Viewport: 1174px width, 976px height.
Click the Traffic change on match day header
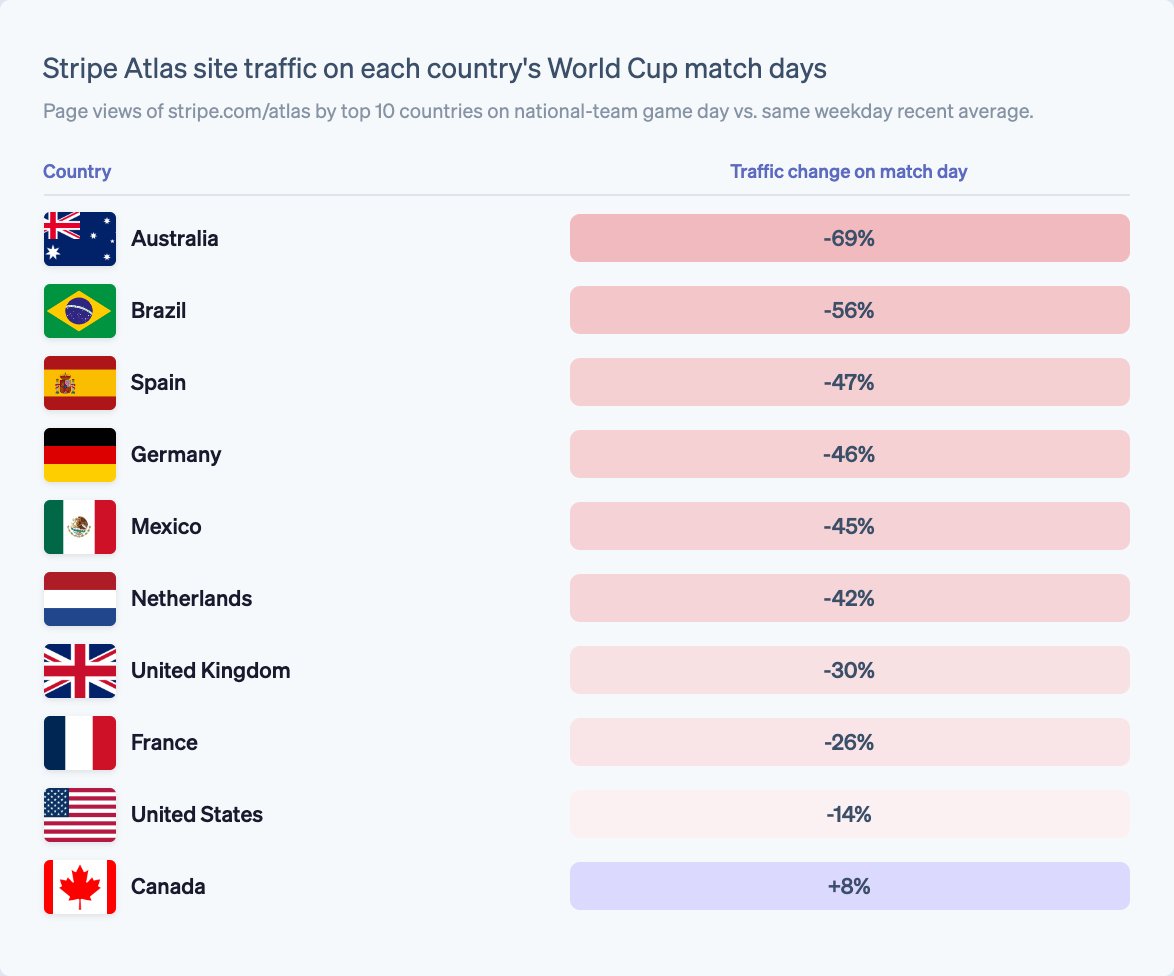[x=849, y=171]
